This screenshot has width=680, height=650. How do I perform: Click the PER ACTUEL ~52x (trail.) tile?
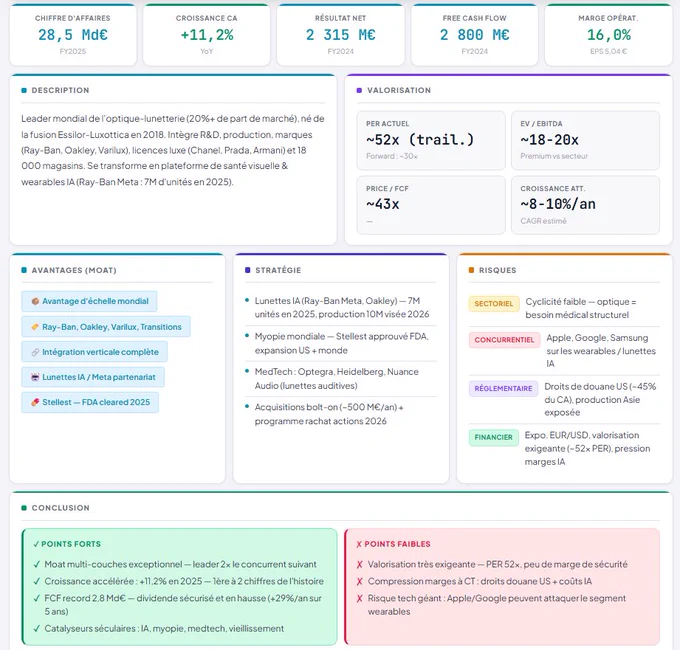[x=431, y=140]
